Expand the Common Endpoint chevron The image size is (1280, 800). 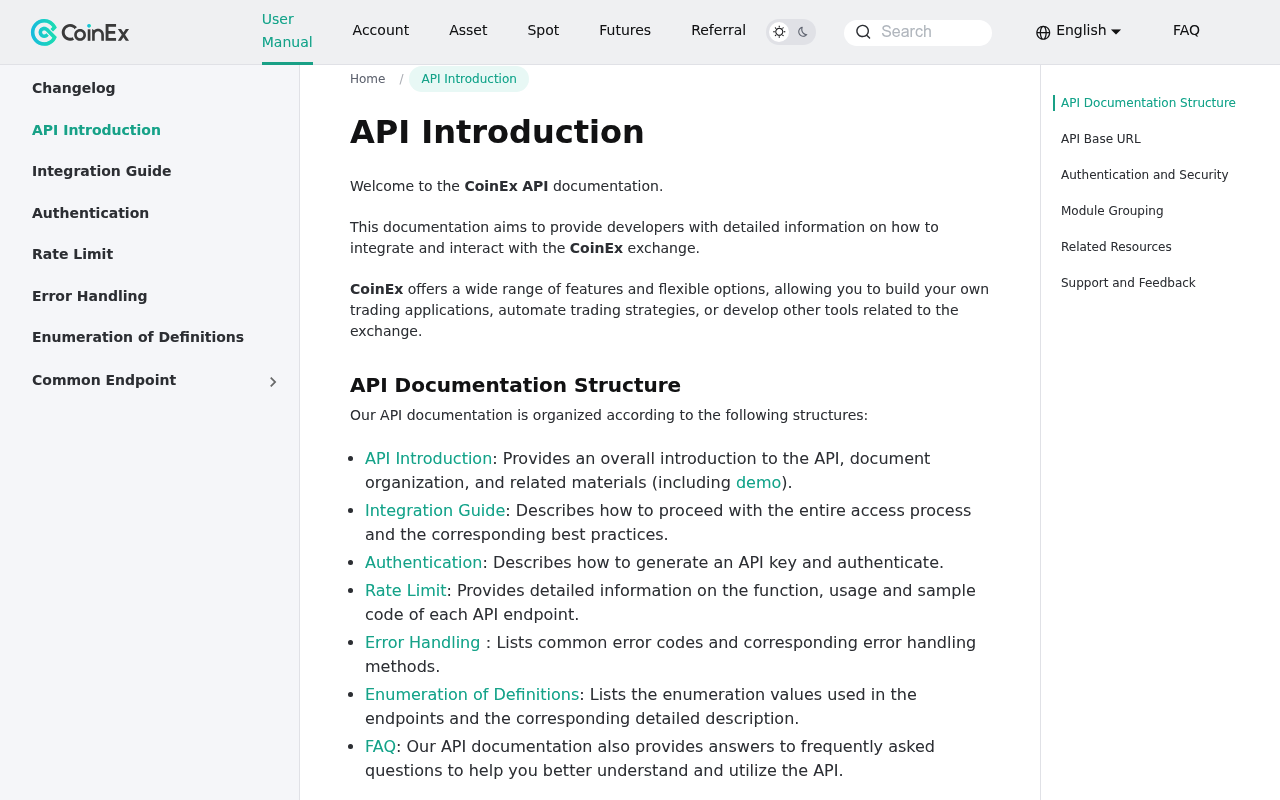273,382
